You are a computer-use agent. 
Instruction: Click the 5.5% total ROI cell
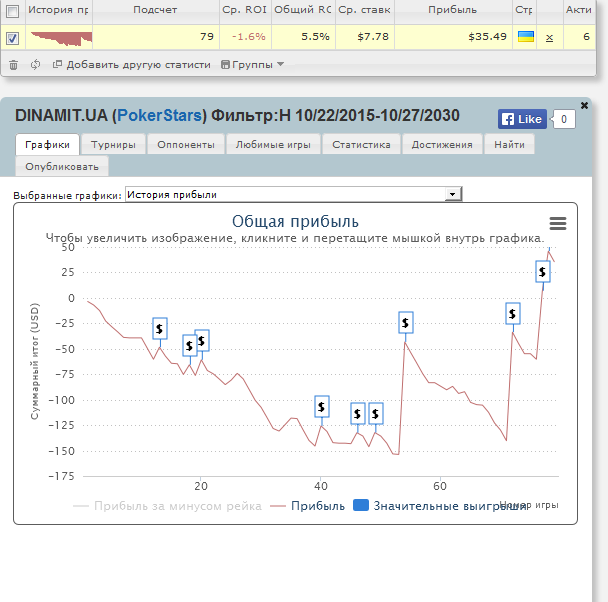(303, 37)
